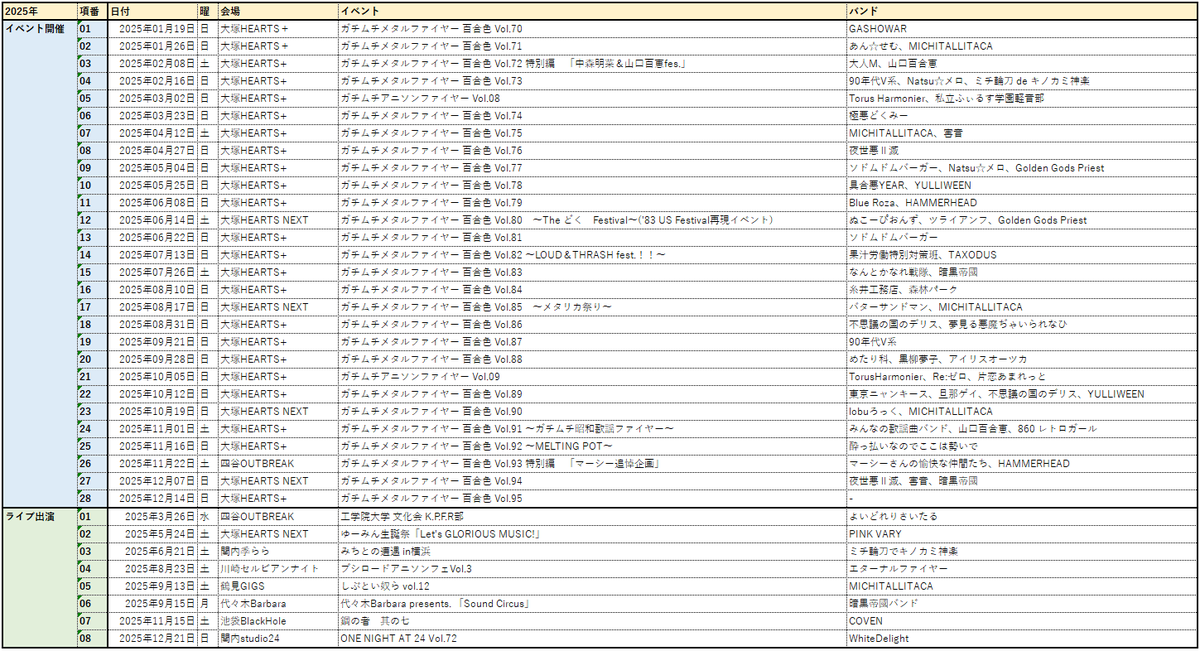Select the date cell 2025年9月15日

click(152, 603)
